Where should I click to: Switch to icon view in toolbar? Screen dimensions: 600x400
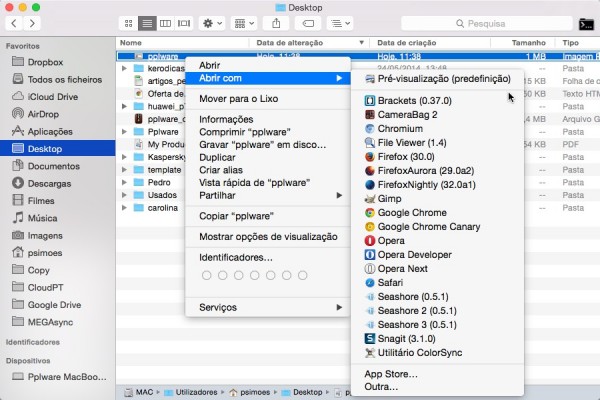(x=129, y=24)
